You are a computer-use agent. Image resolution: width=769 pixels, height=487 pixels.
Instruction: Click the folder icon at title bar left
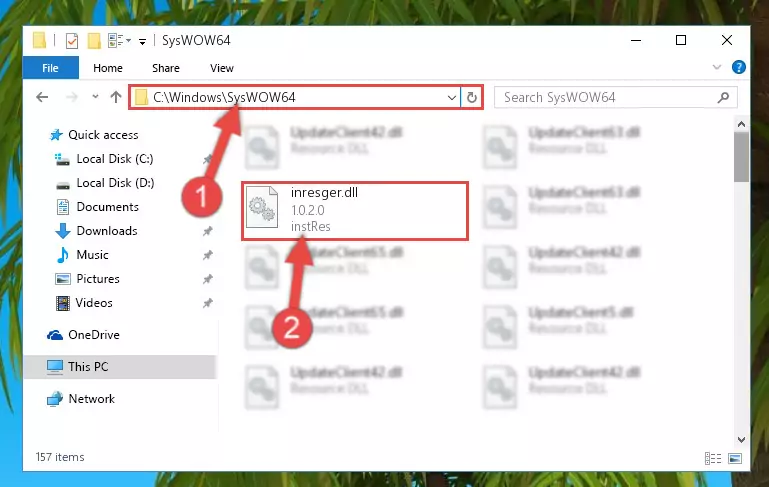39,41
